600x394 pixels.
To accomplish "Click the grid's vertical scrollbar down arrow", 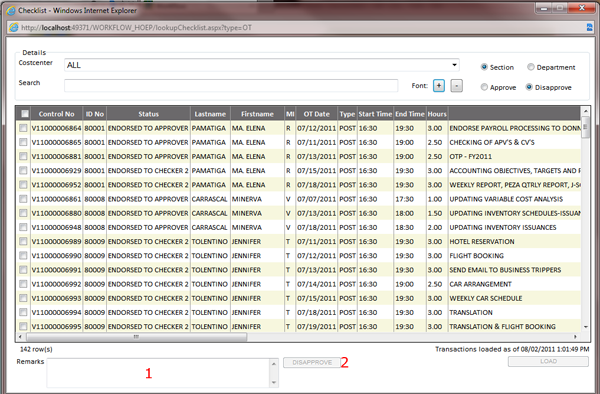I will pos(585,327).
